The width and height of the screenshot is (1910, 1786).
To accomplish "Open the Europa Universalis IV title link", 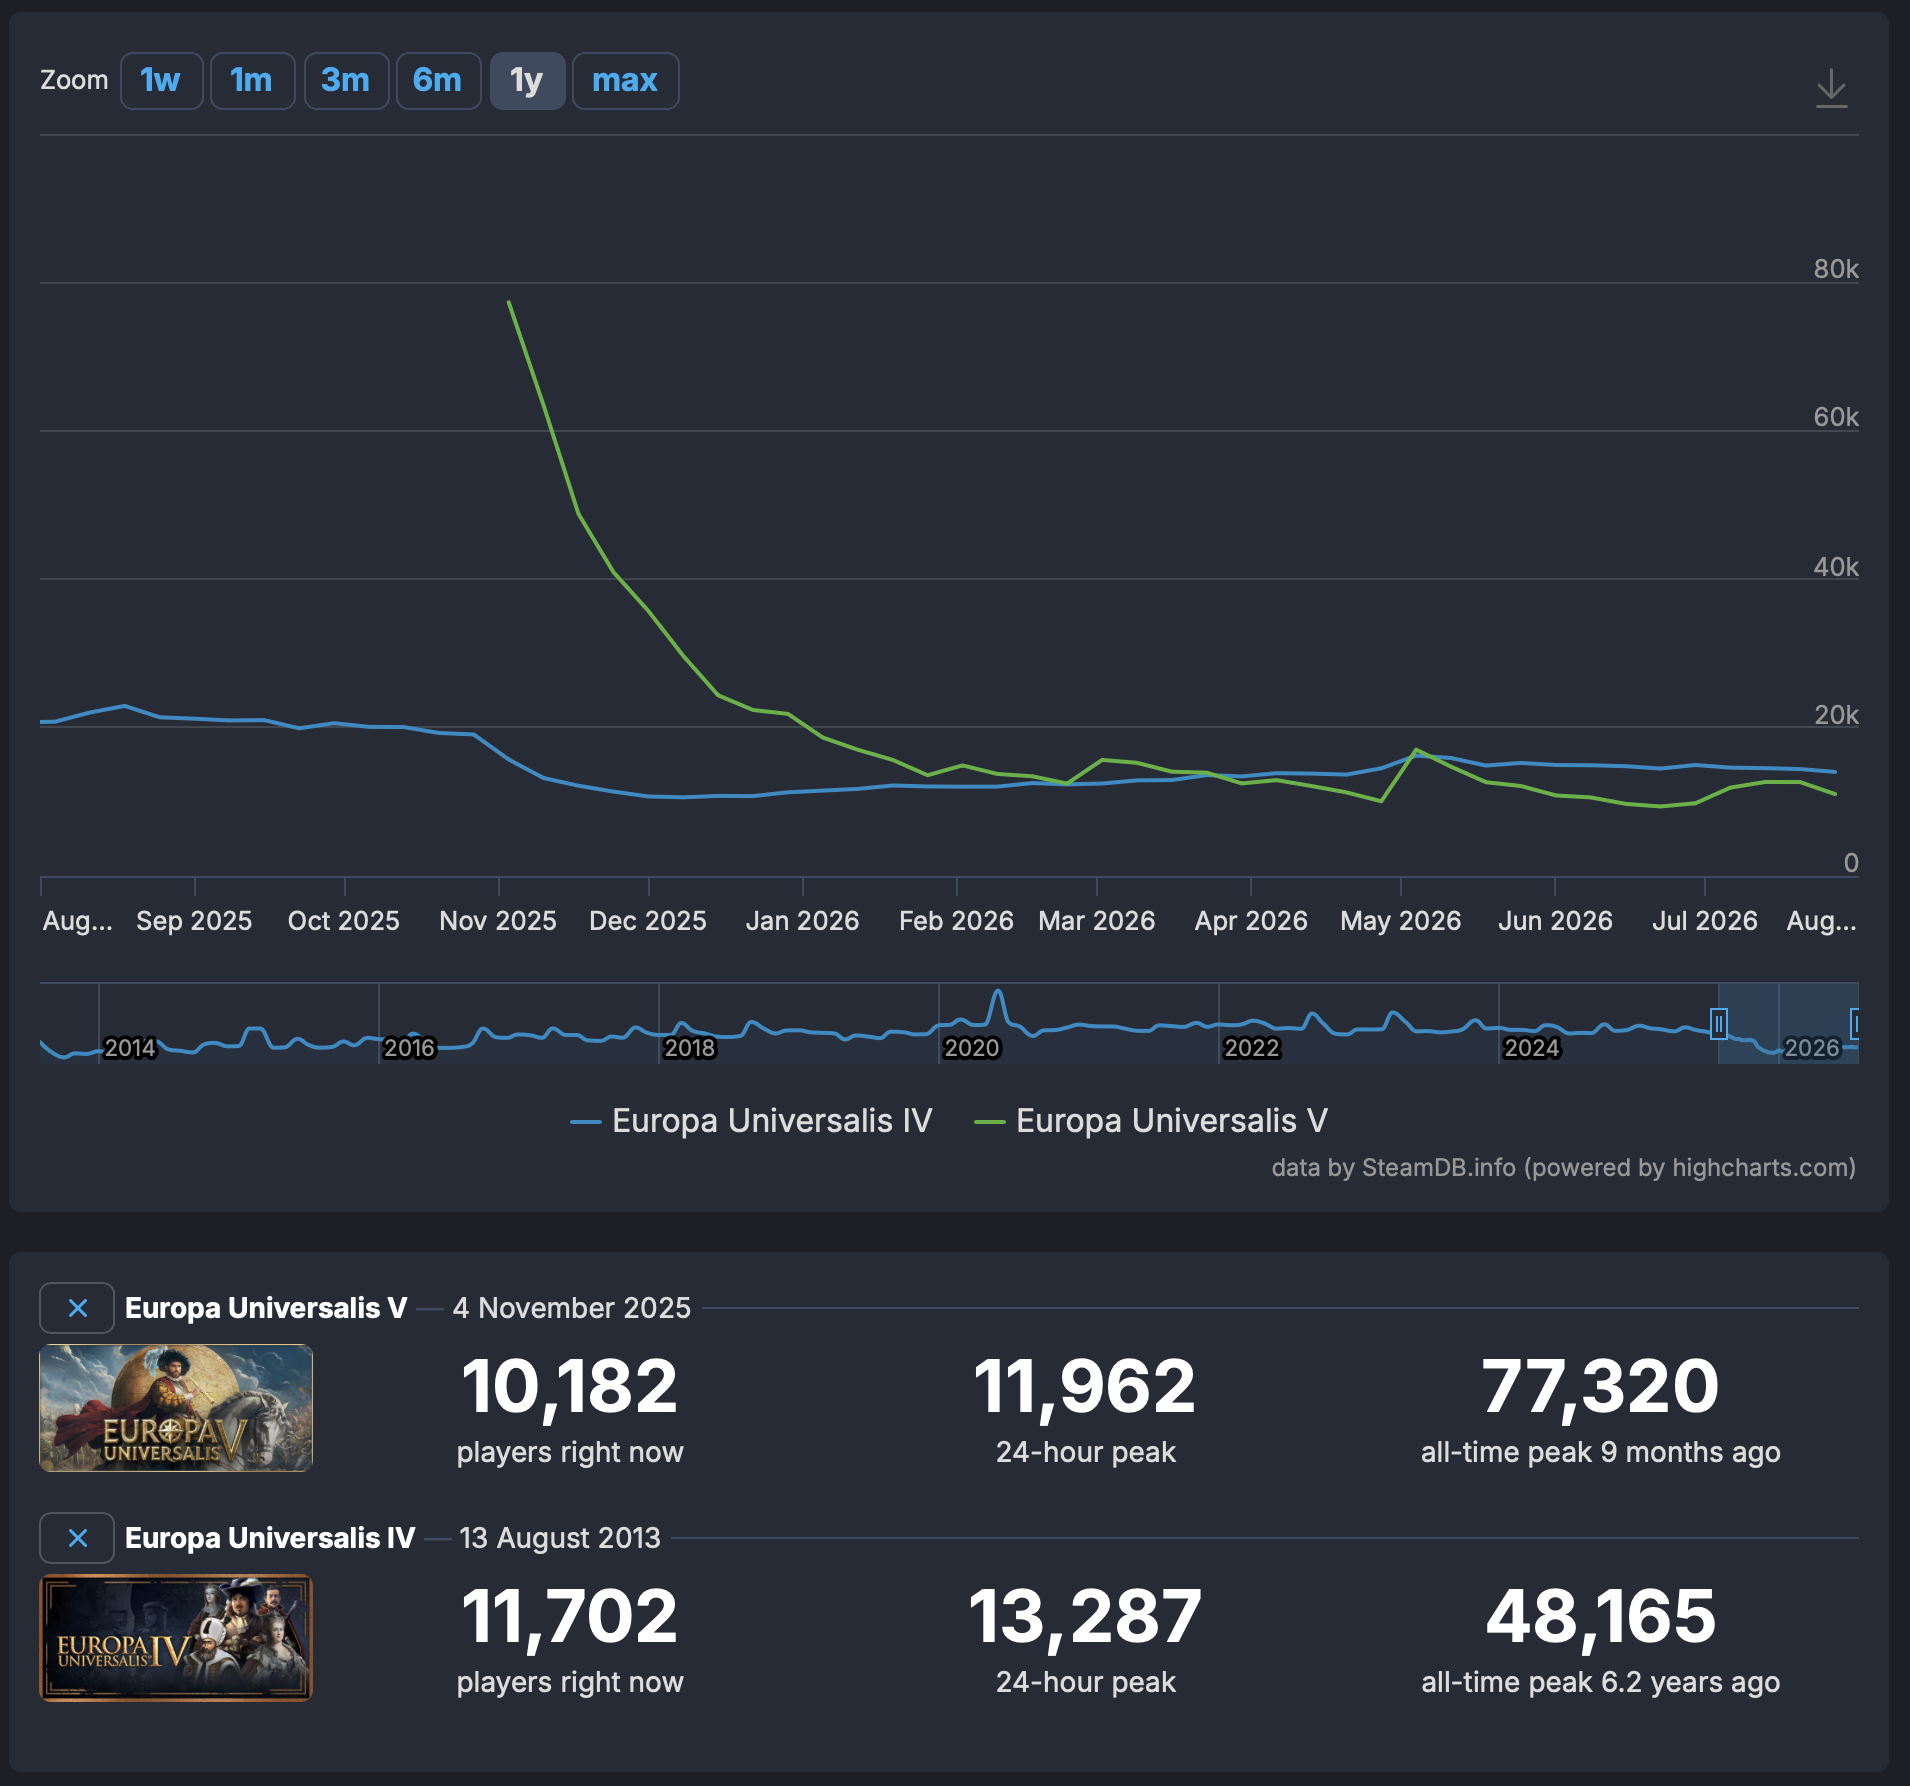I will (x=270, y=1538).
